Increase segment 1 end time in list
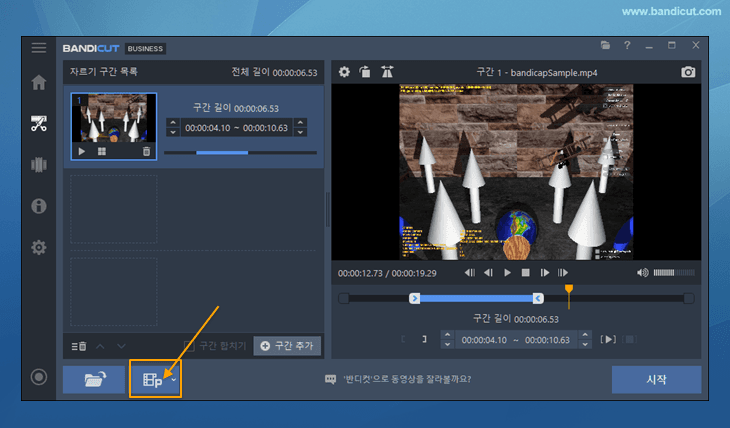 click(301, 122)
